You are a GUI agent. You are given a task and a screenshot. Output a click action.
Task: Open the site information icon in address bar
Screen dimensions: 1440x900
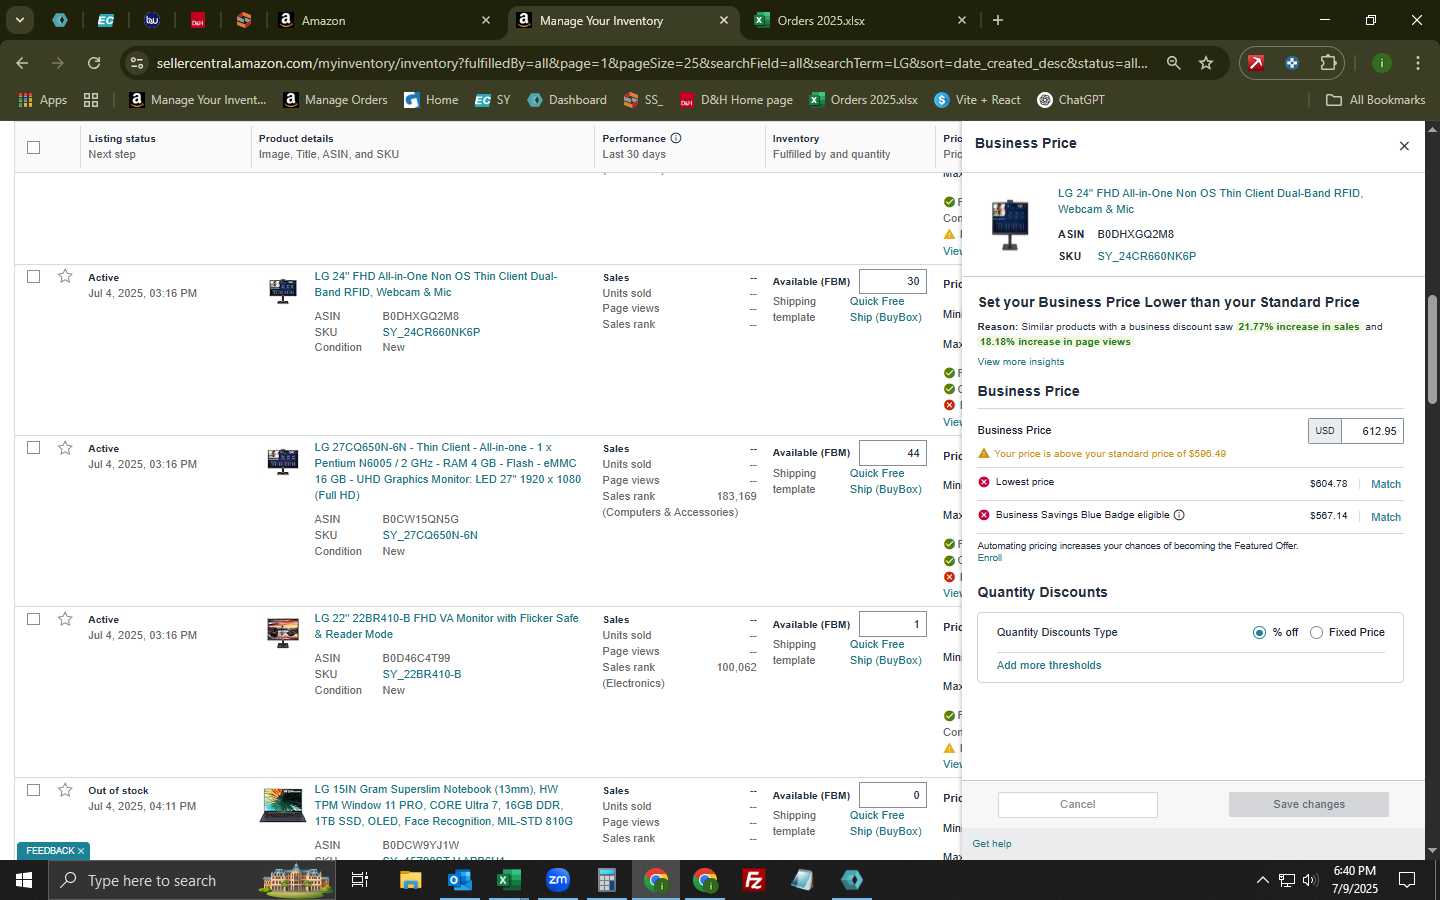tap(137, 63)
